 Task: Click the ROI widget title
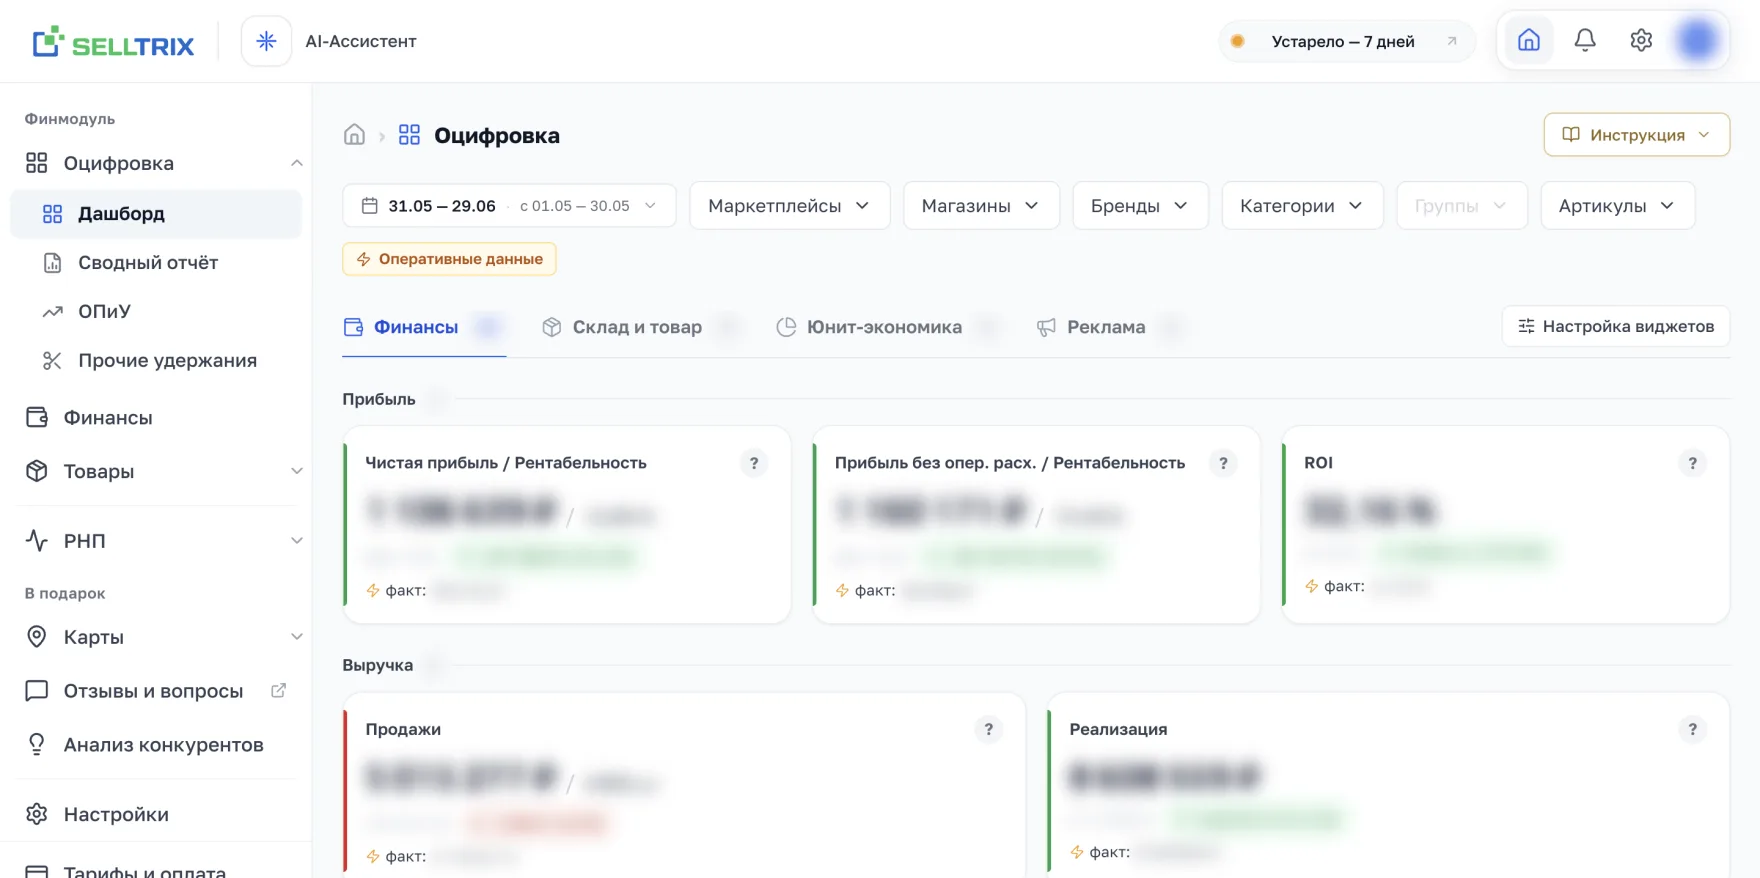click(x=1318, y=463)
